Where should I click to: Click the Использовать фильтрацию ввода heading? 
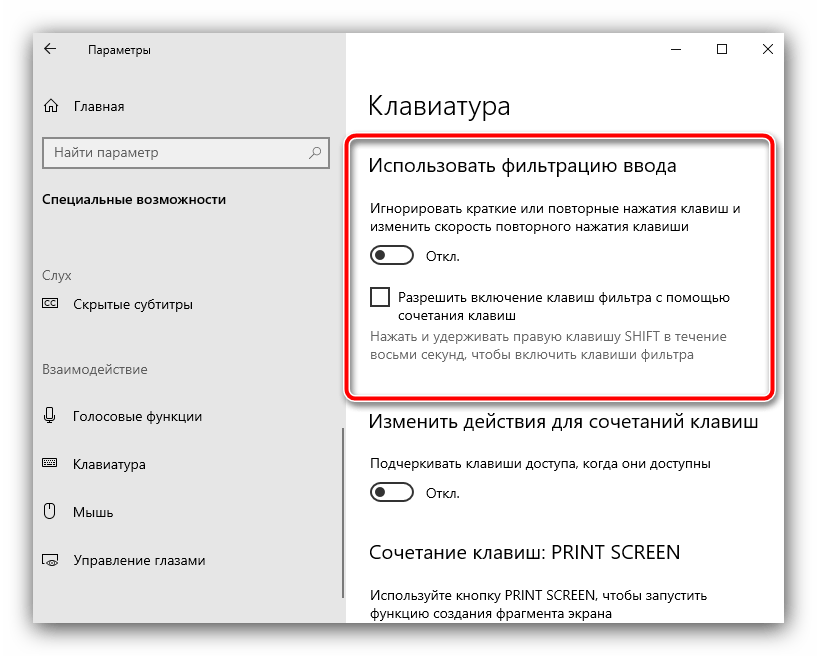(x=523, y=166)
